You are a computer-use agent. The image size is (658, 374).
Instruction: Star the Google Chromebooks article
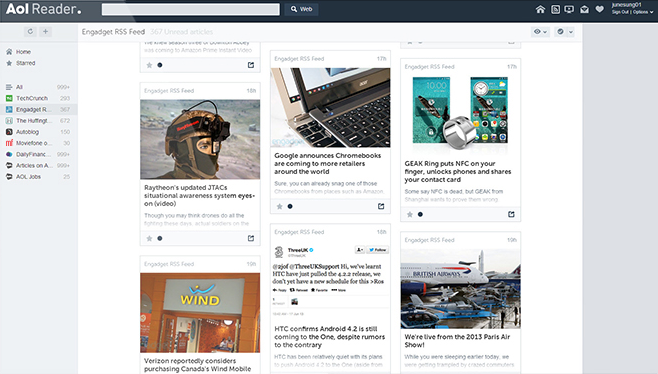279,206
